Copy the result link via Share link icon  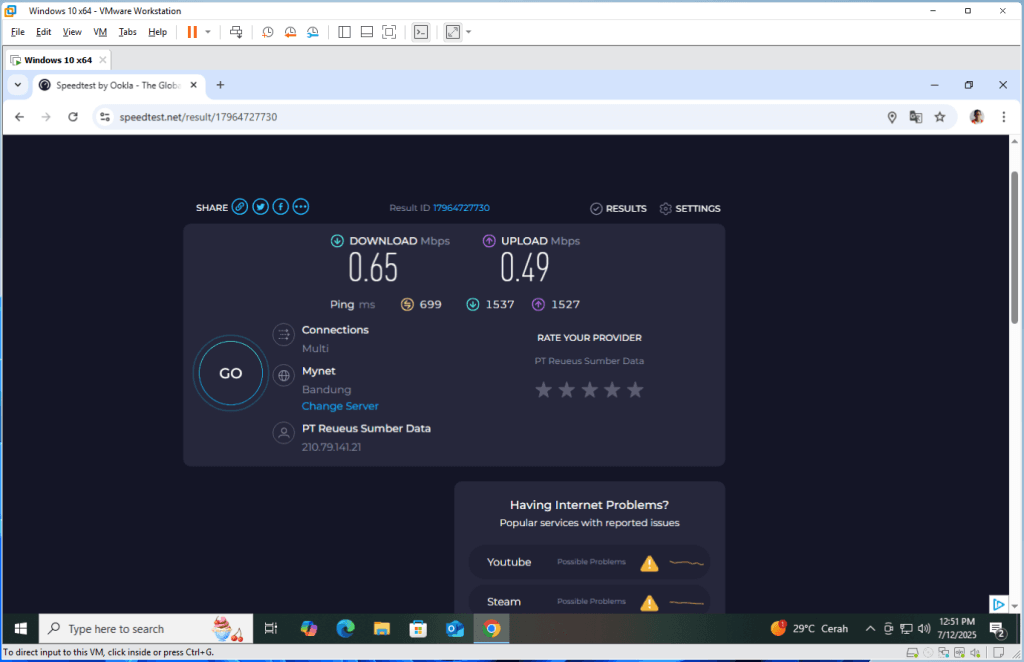(240, 207)
